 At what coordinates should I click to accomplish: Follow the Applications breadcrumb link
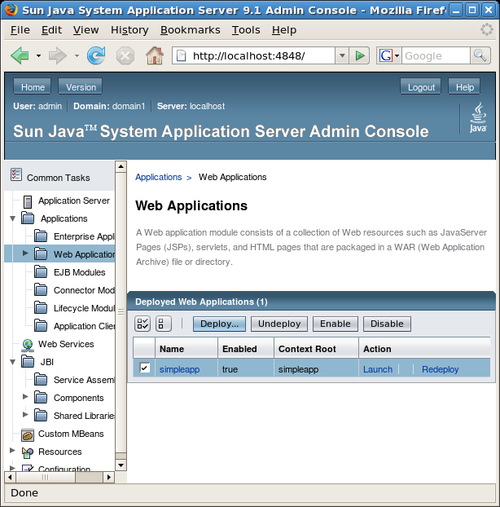[x=158, y=177]
